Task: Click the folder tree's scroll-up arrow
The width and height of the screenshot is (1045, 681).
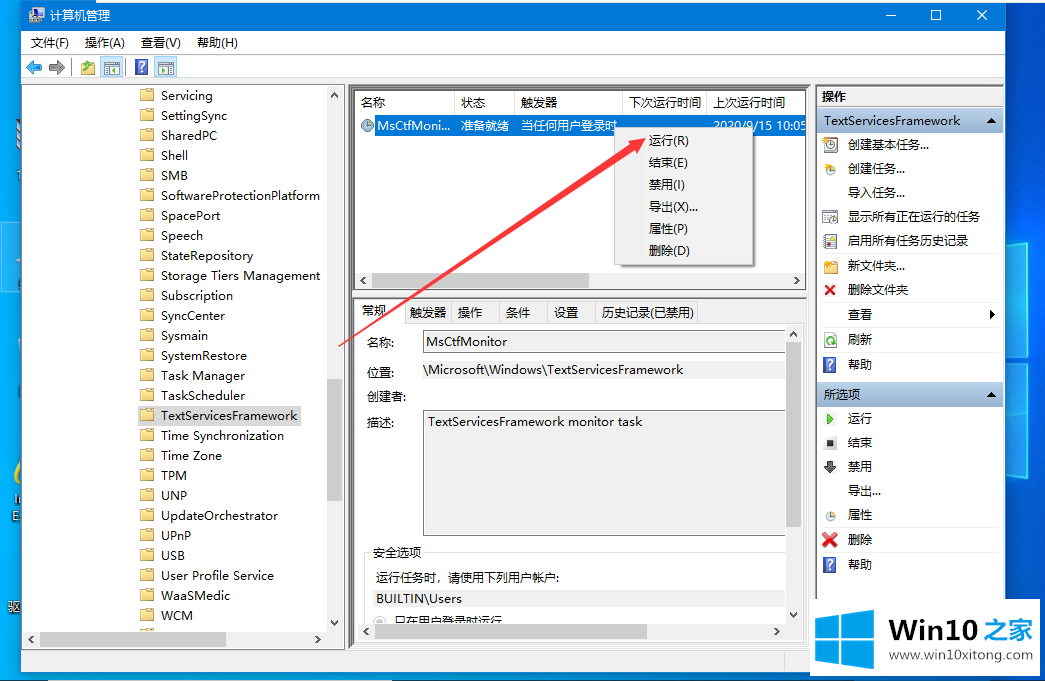Action: click(335, 94)
